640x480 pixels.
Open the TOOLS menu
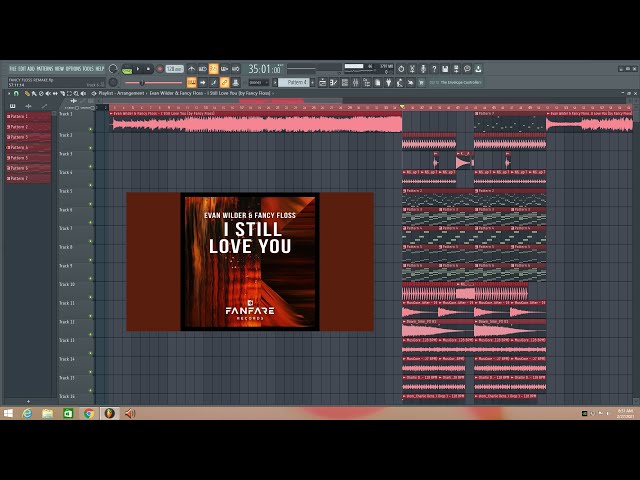pos(87,69)
